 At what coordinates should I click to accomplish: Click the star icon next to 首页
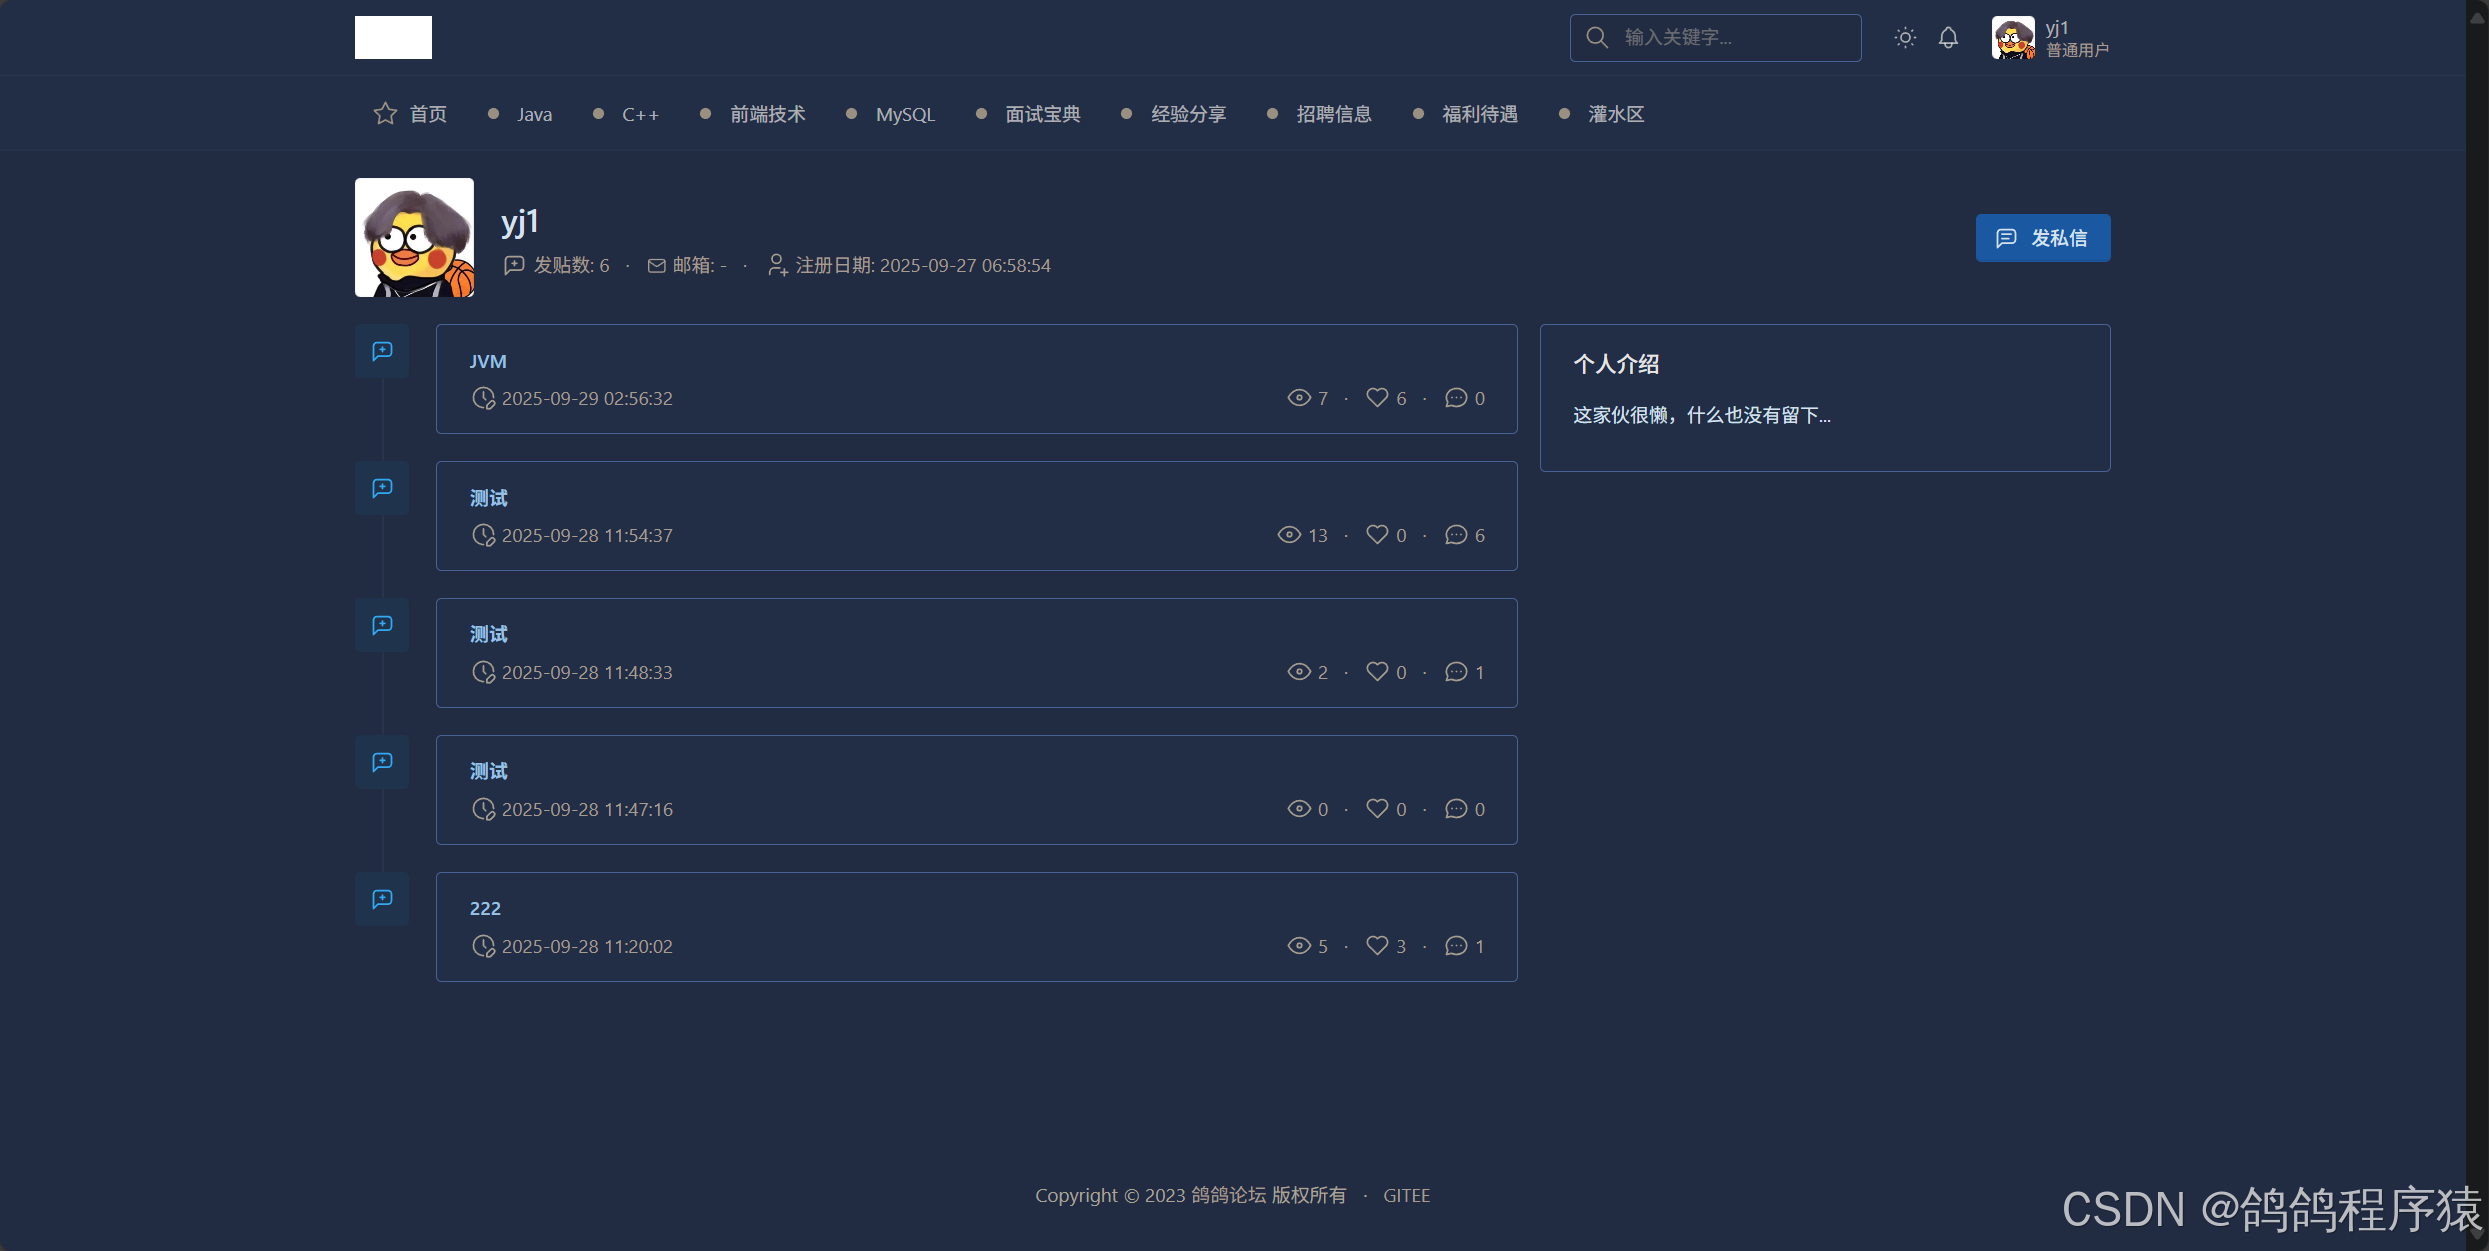pyautogui.click(x=385, y=114)
